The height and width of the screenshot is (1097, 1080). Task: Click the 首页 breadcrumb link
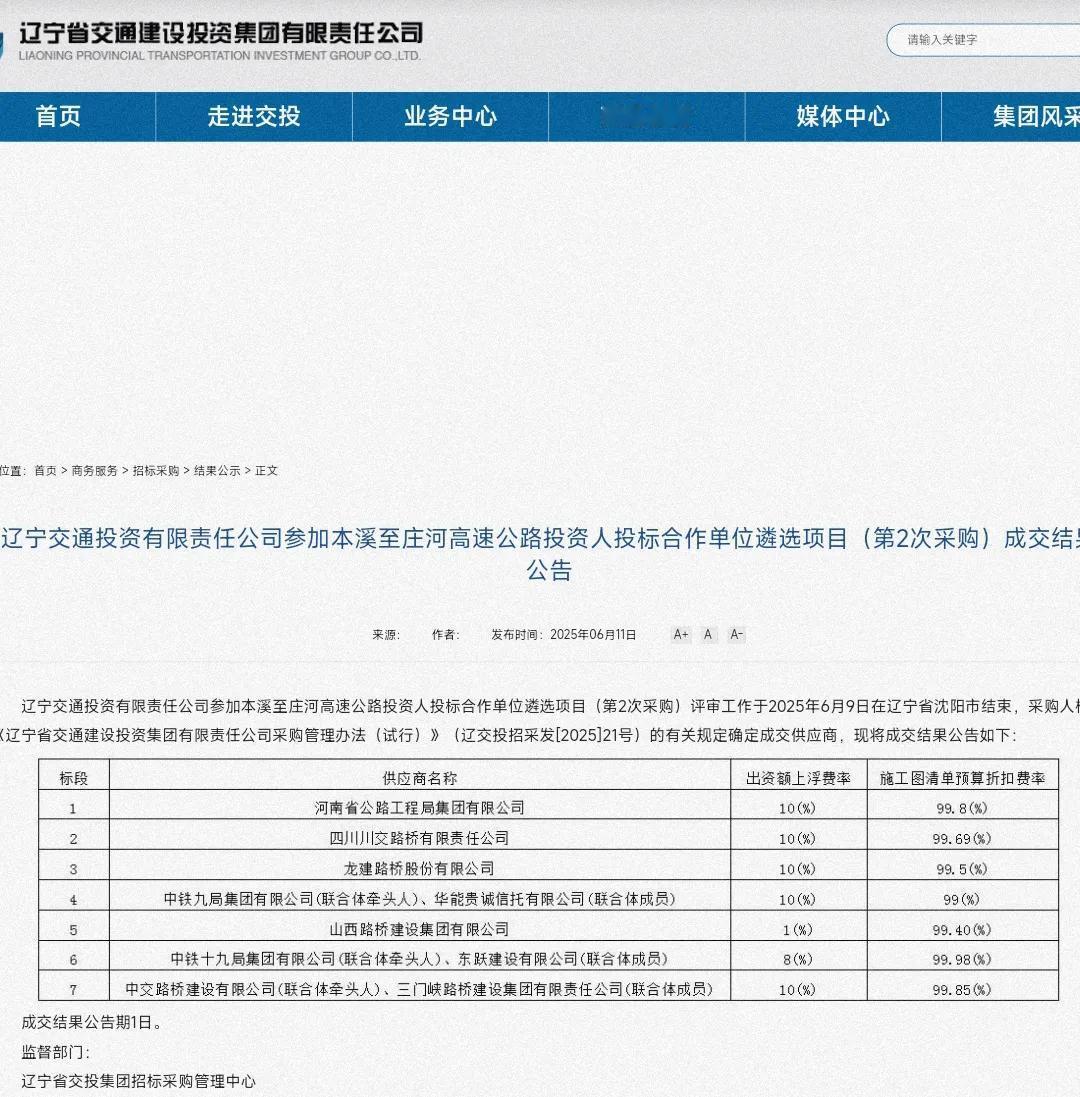(45, 471)
